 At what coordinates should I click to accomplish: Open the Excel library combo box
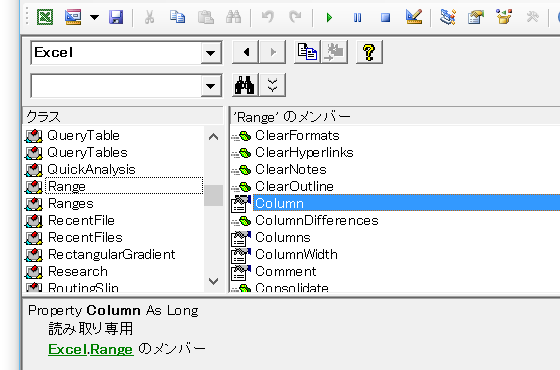pos(126,52)
